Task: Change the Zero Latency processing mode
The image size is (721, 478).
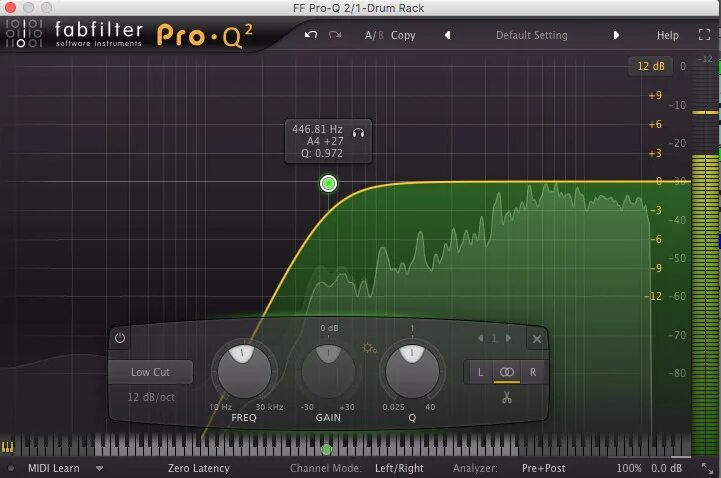Action: [x=199, y=468]
